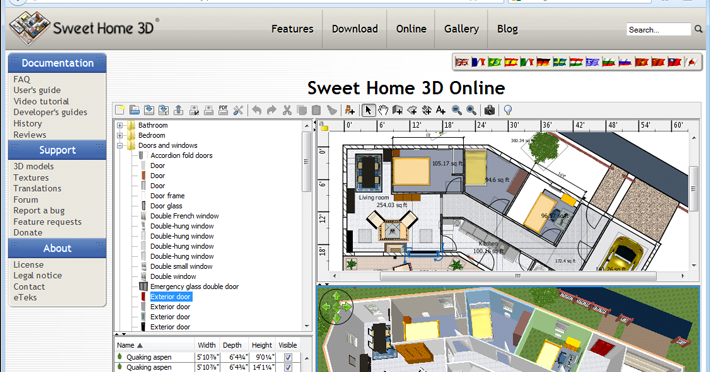Open the 3D models link
Viewport: 710px width, 372px height.
pos(34,166)
